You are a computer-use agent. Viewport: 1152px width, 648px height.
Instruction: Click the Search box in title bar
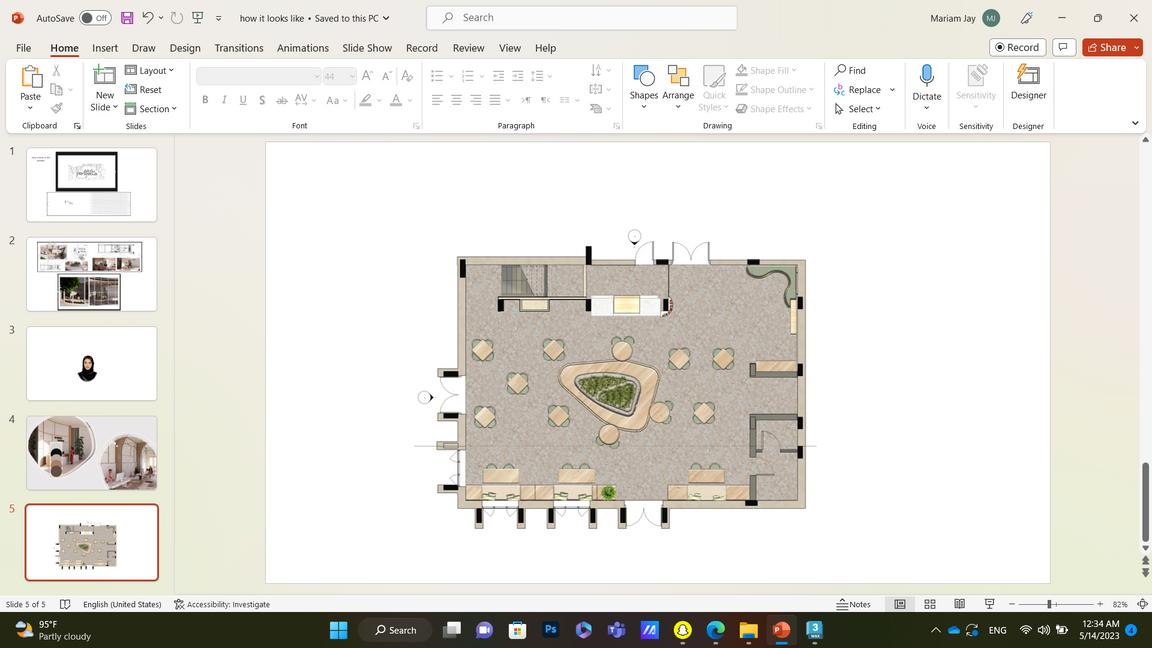pos(581,18)
